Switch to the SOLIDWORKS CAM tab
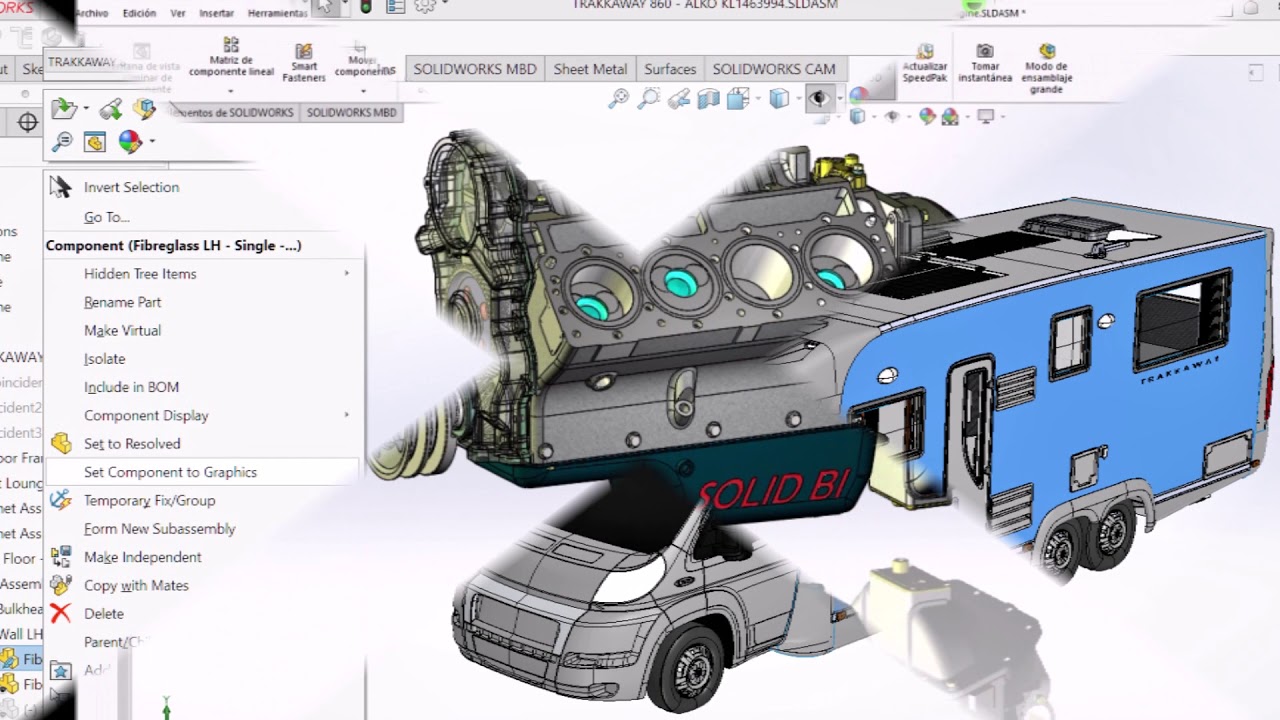 pos(774,69)
